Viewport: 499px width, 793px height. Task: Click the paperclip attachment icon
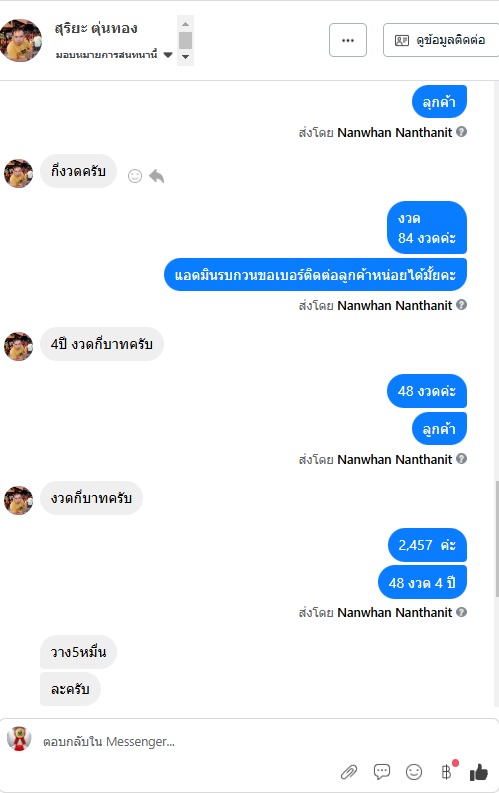(349, 772)
